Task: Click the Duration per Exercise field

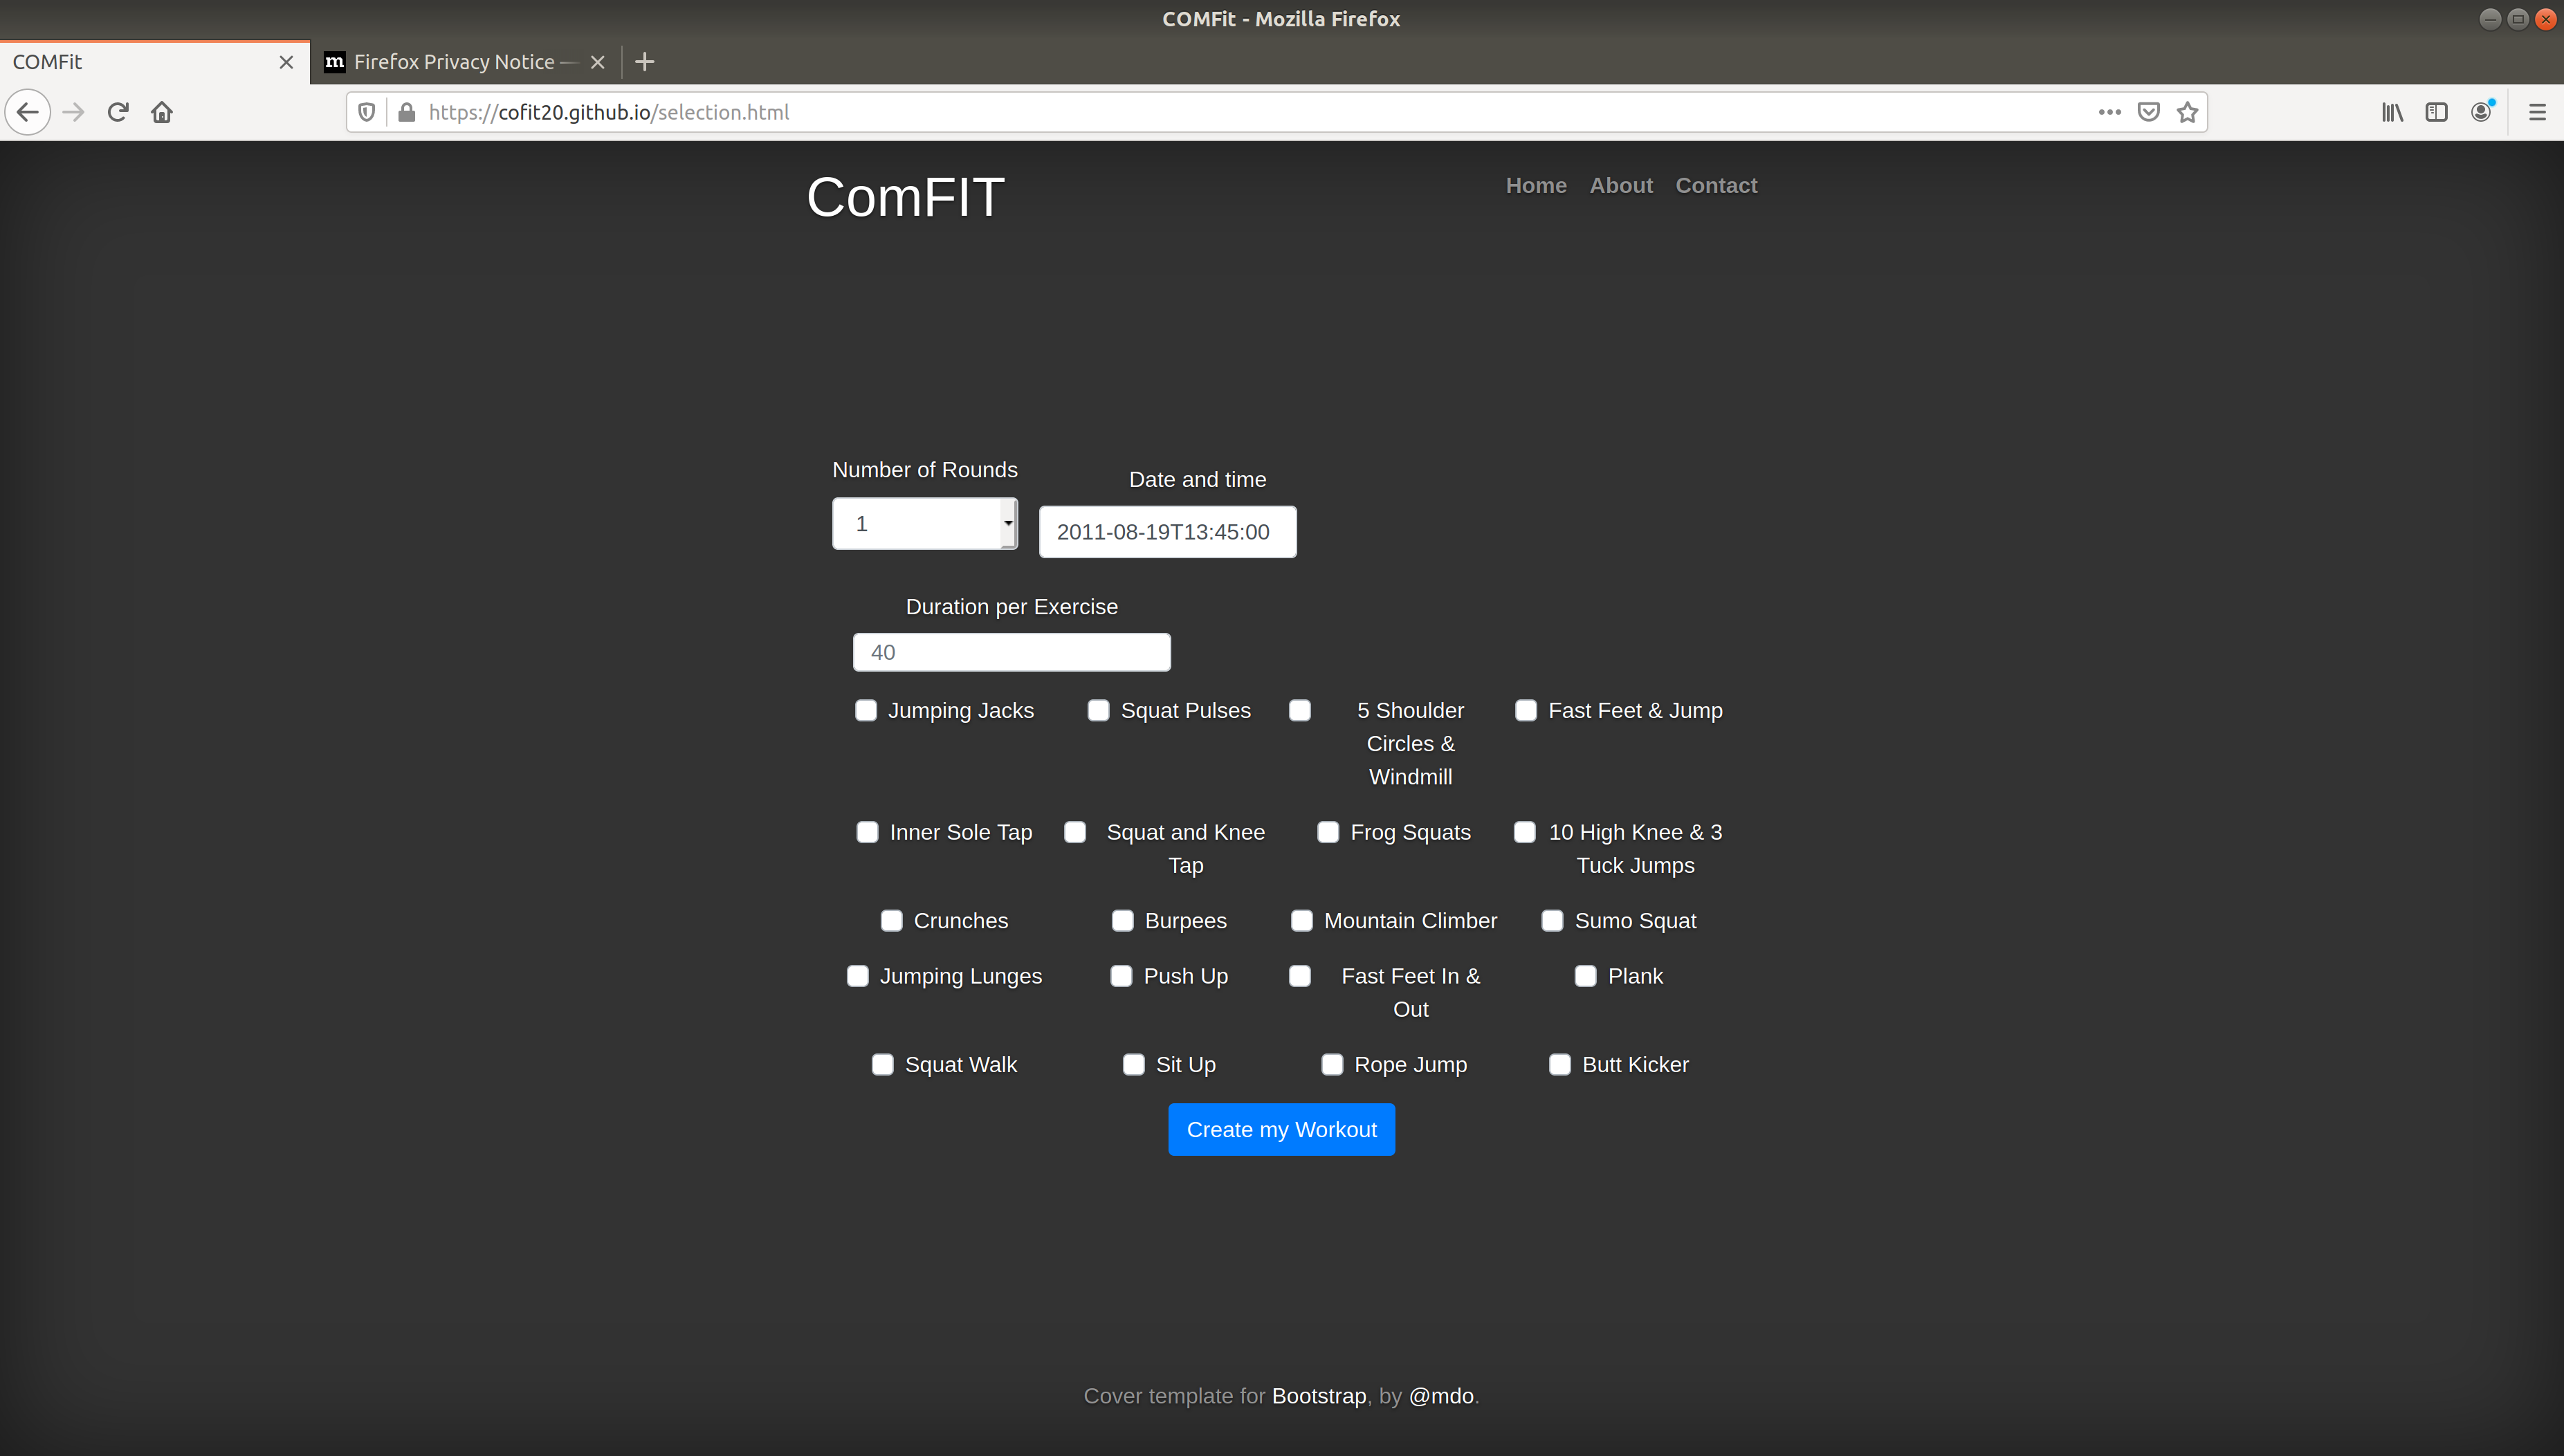Action: 1011,652
